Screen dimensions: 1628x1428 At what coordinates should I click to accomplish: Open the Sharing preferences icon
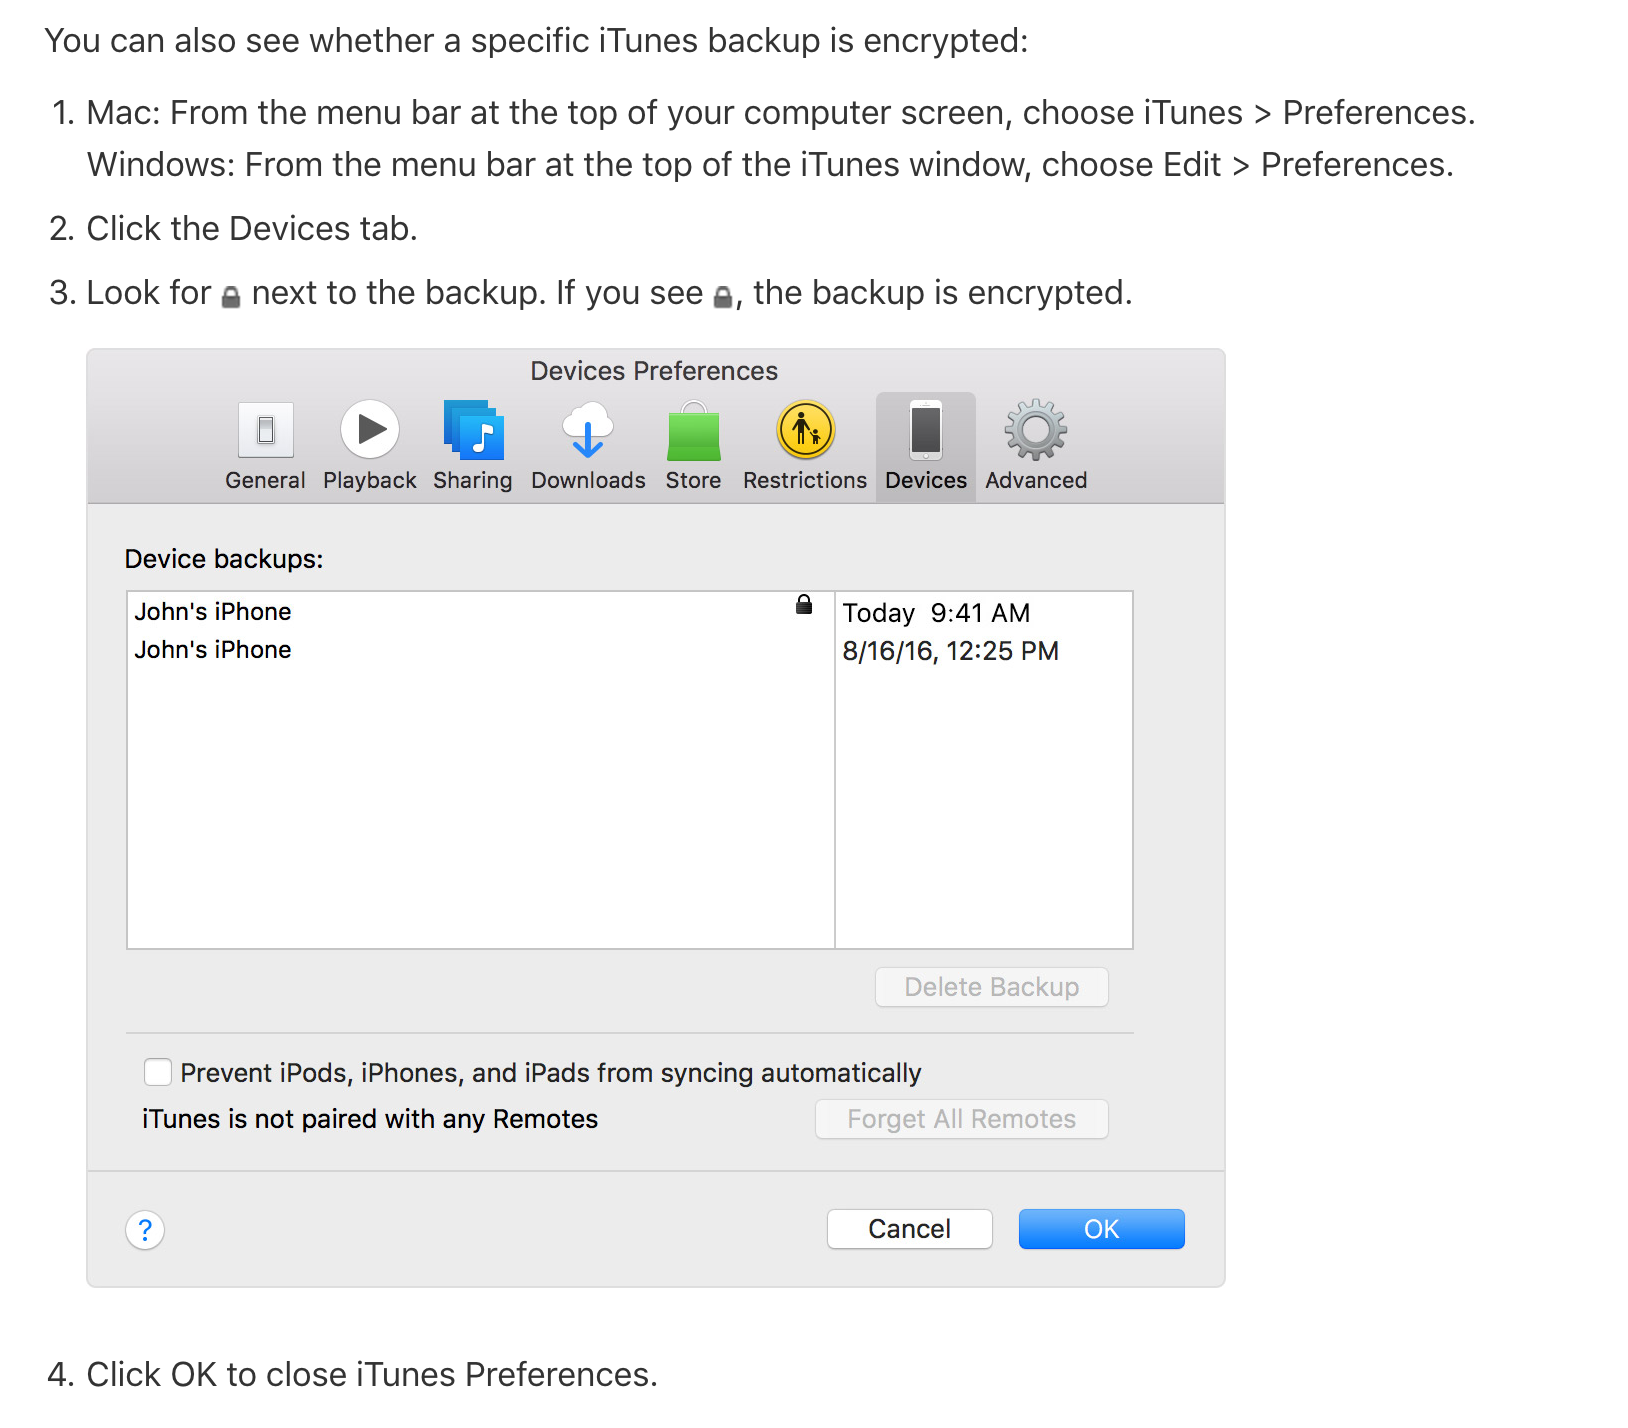(473, 430)
